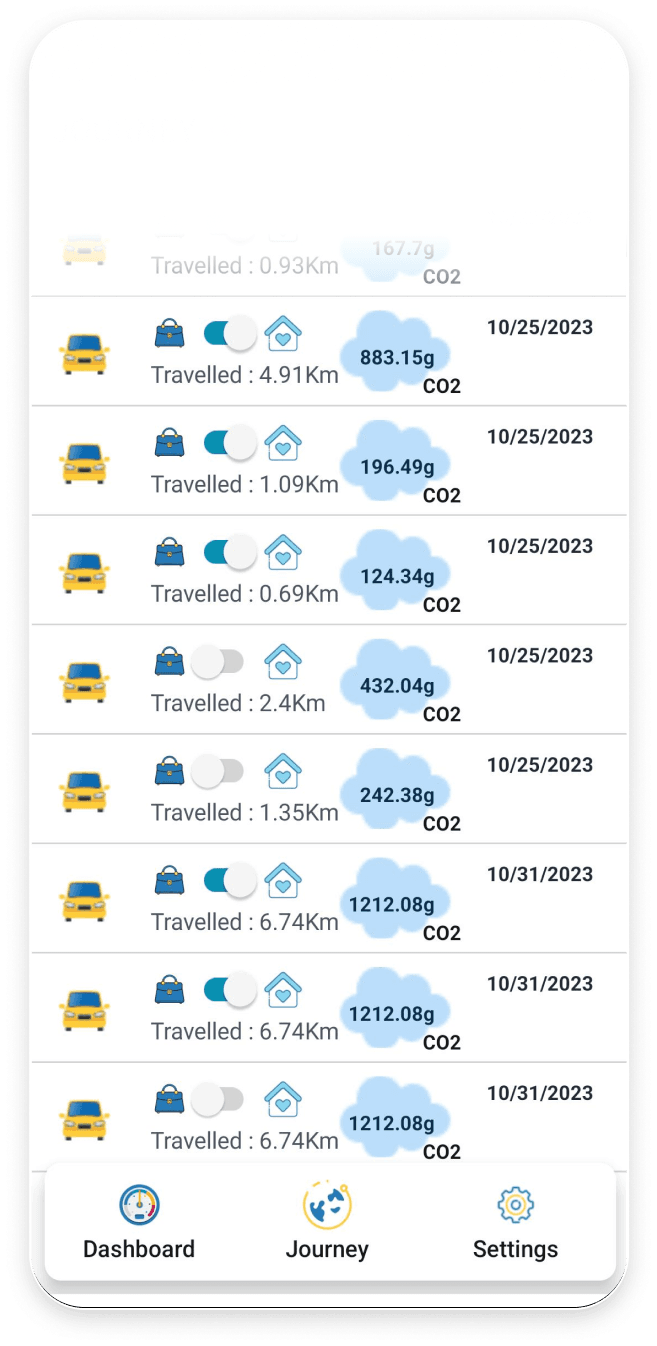Switch to the Journey tab
Screen dimensions: 657x1346
click(327, 1222)
